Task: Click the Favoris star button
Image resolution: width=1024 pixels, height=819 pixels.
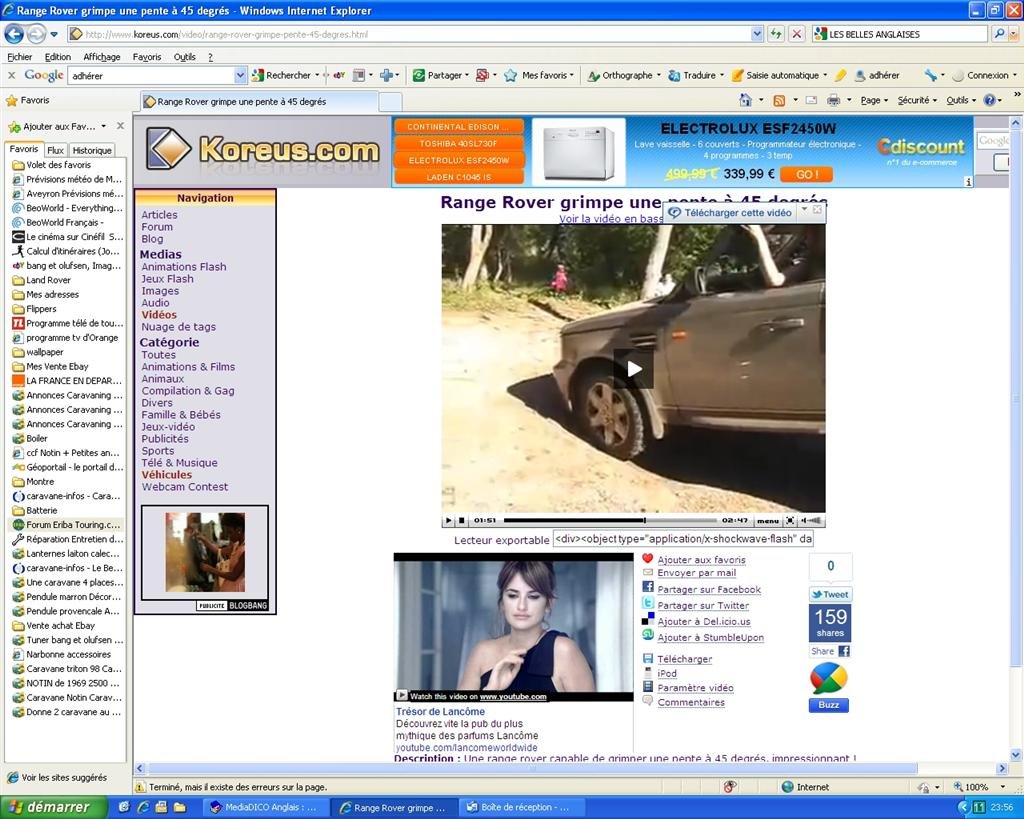Action: pyautogui.click(x=27, y=101)
